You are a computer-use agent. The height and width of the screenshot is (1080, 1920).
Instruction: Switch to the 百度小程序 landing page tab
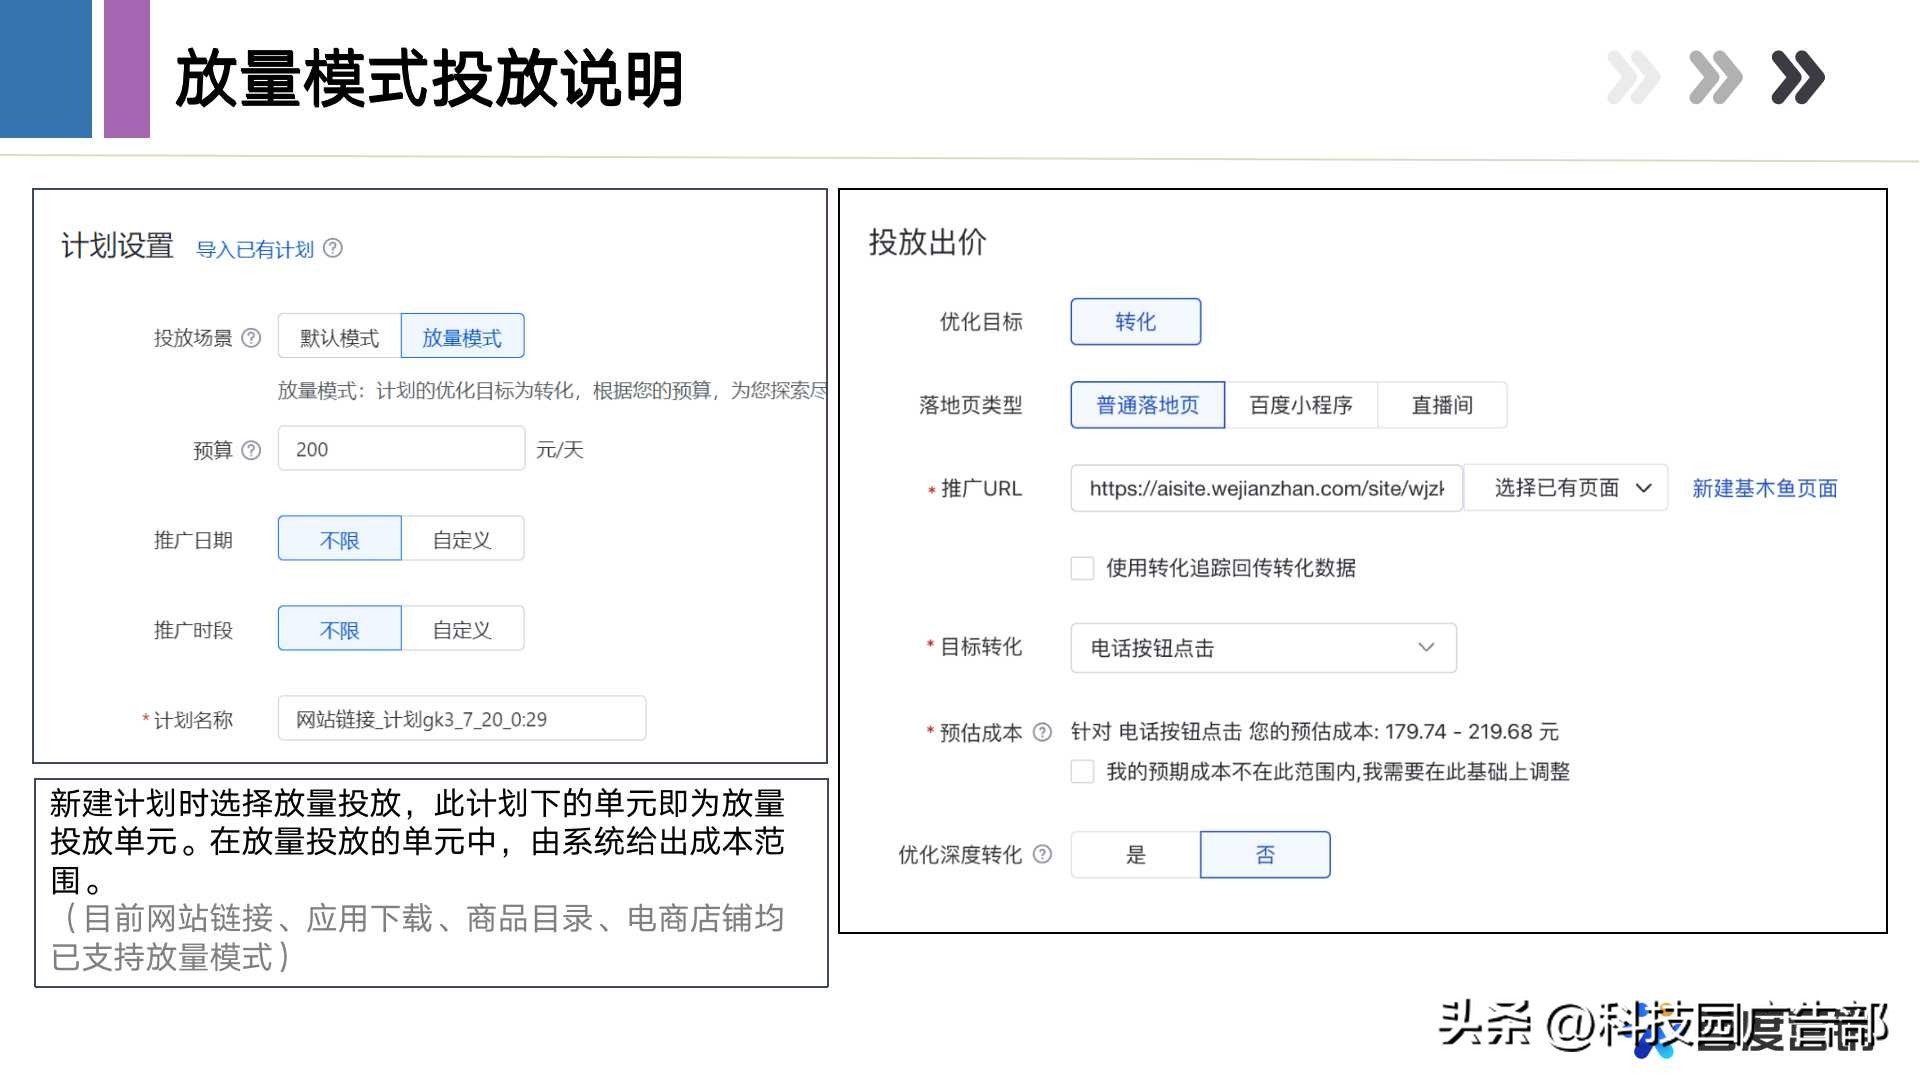[1301, 405]
